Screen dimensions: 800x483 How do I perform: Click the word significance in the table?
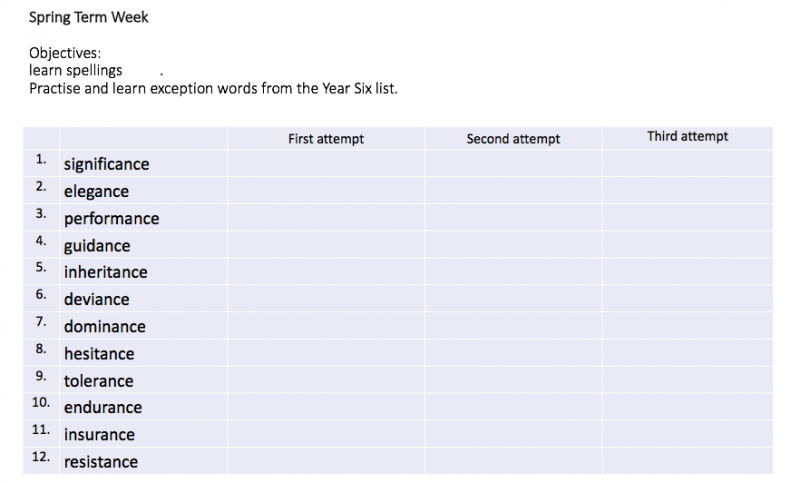click(x=106, y=165)
